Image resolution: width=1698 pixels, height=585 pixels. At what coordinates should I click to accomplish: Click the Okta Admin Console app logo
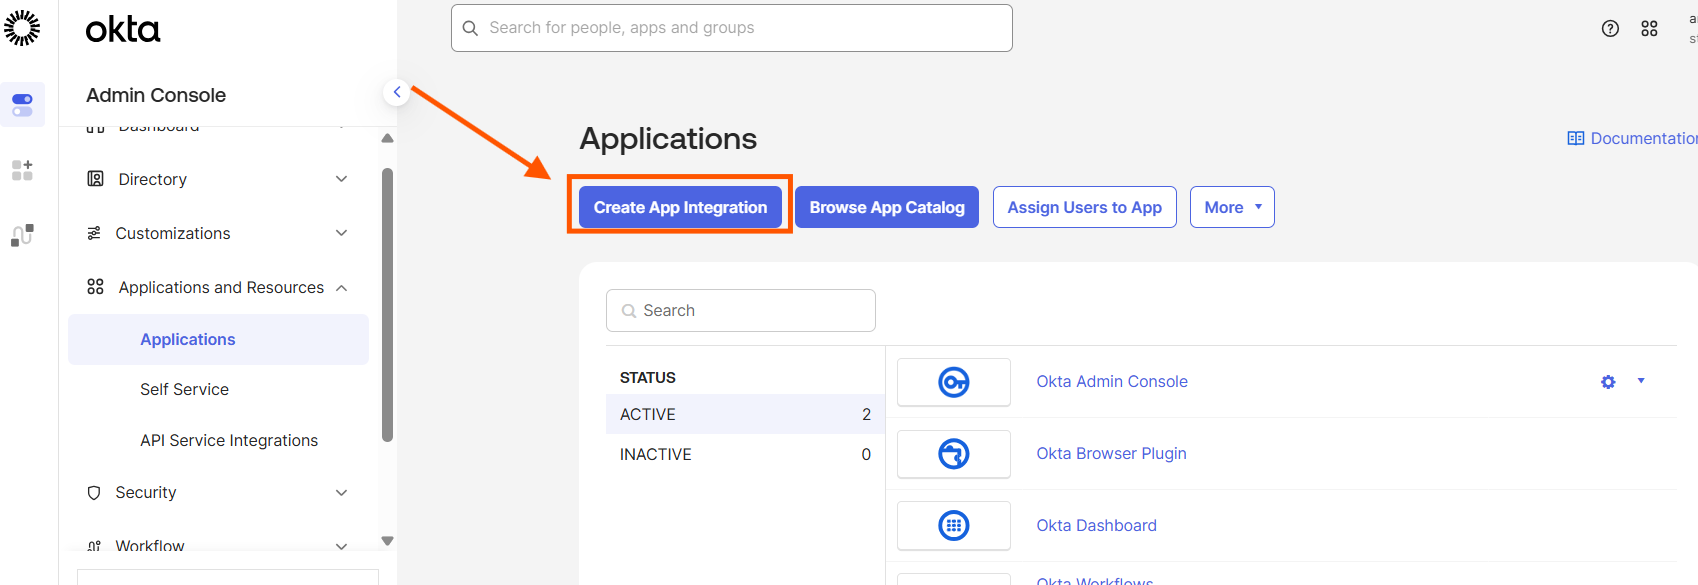tap(954, 382)
